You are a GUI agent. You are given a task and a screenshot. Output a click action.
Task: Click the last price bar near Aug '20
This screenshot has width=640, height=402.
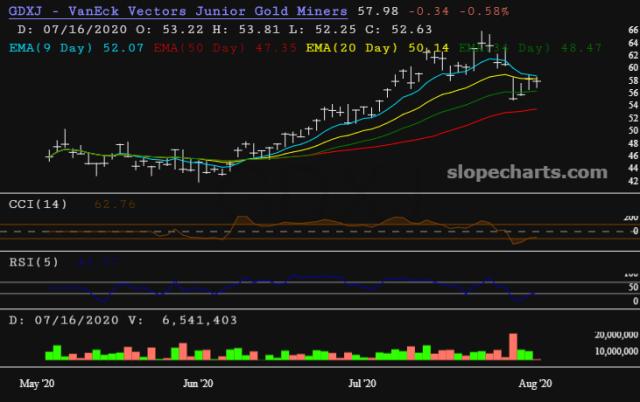click(x=537, y=81)
